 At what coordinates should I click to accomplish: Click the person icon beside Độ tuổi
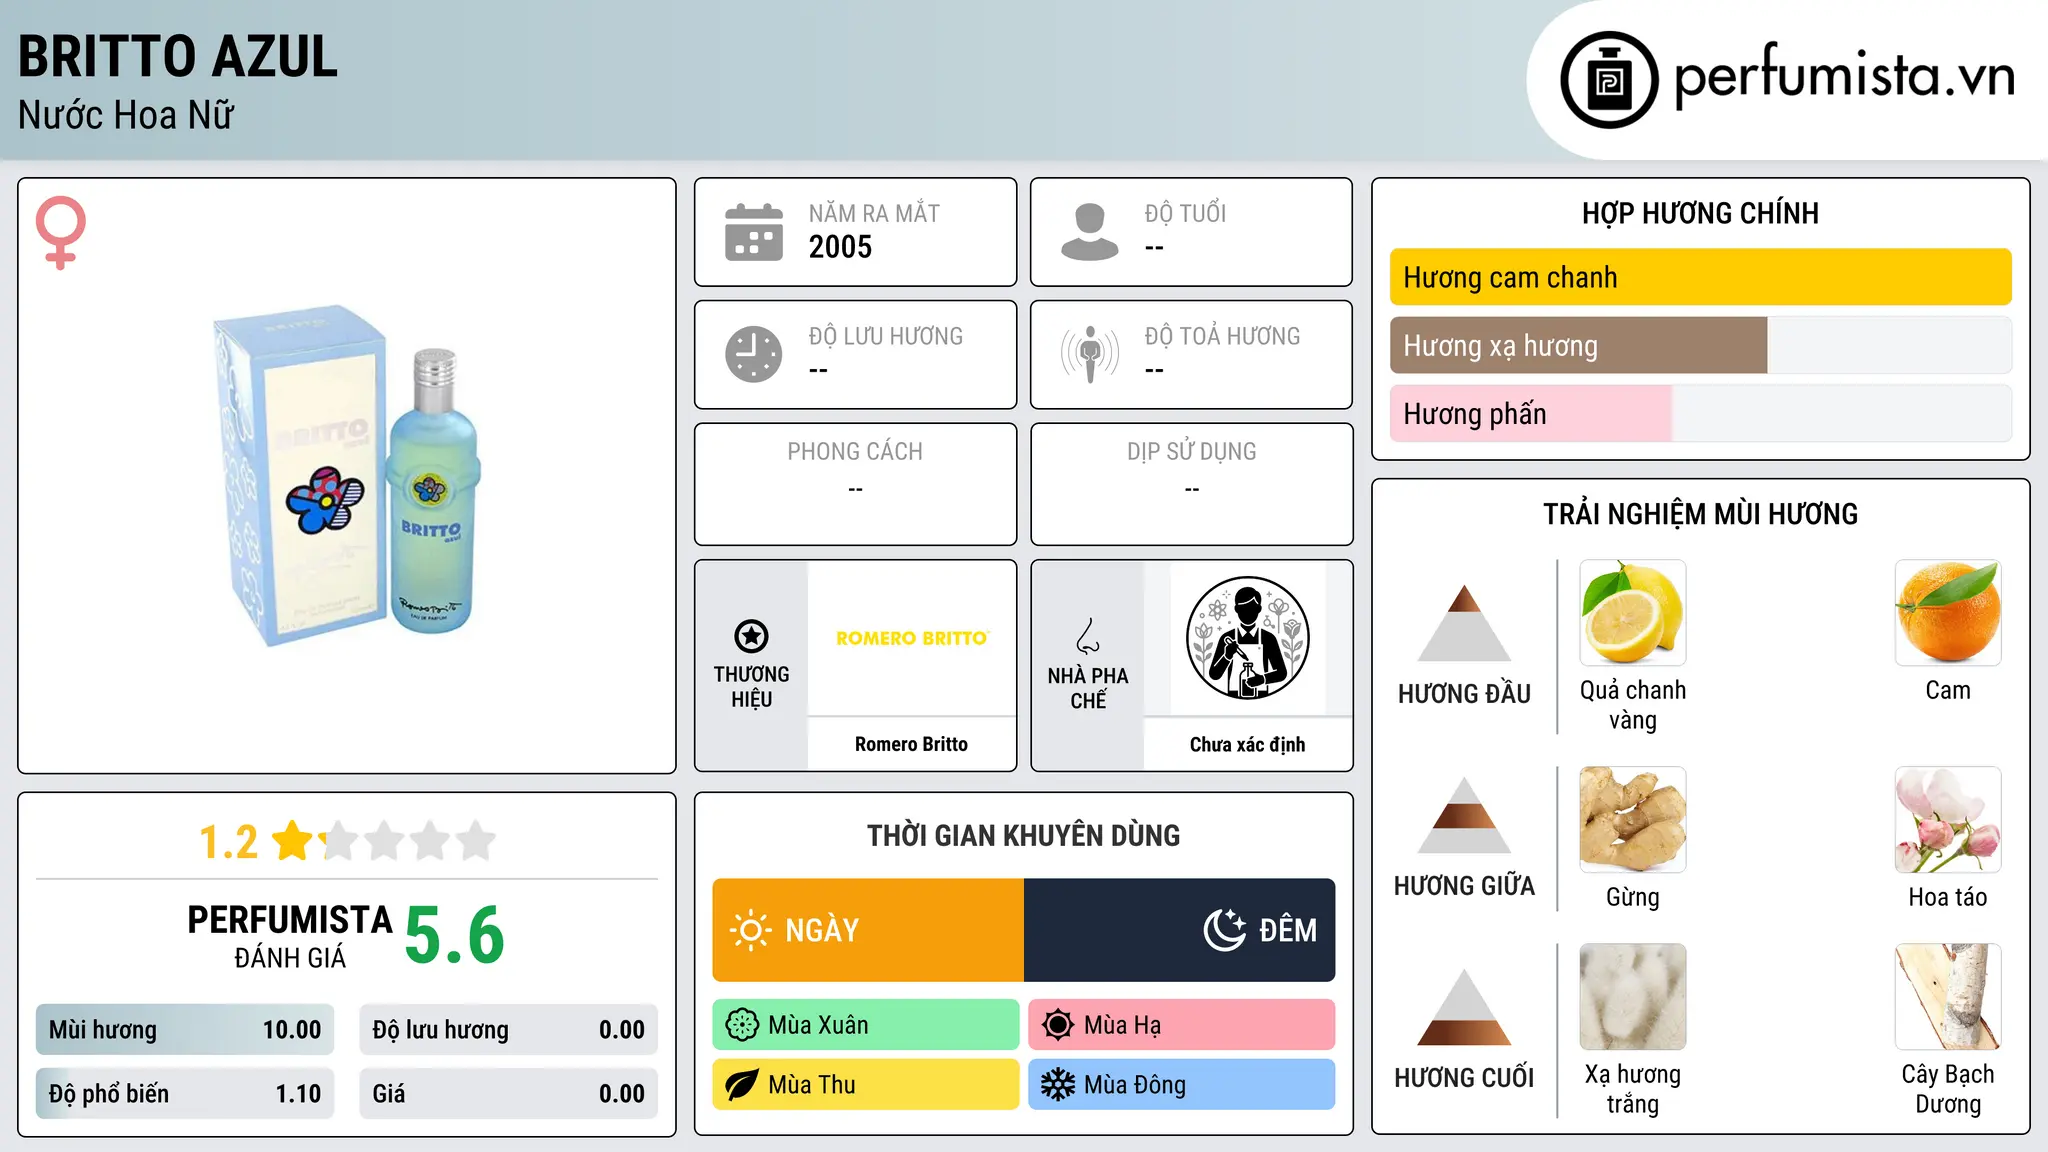pyautogui.click(x=1089, y=232)
